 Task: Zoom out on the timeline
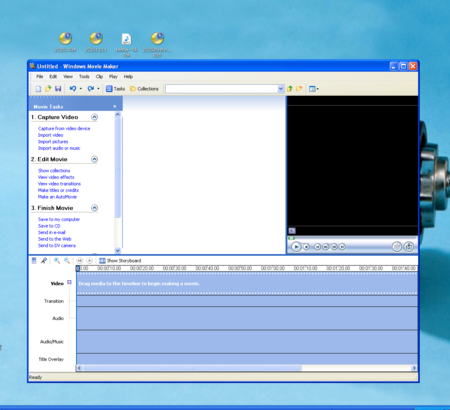pos(67,261)
